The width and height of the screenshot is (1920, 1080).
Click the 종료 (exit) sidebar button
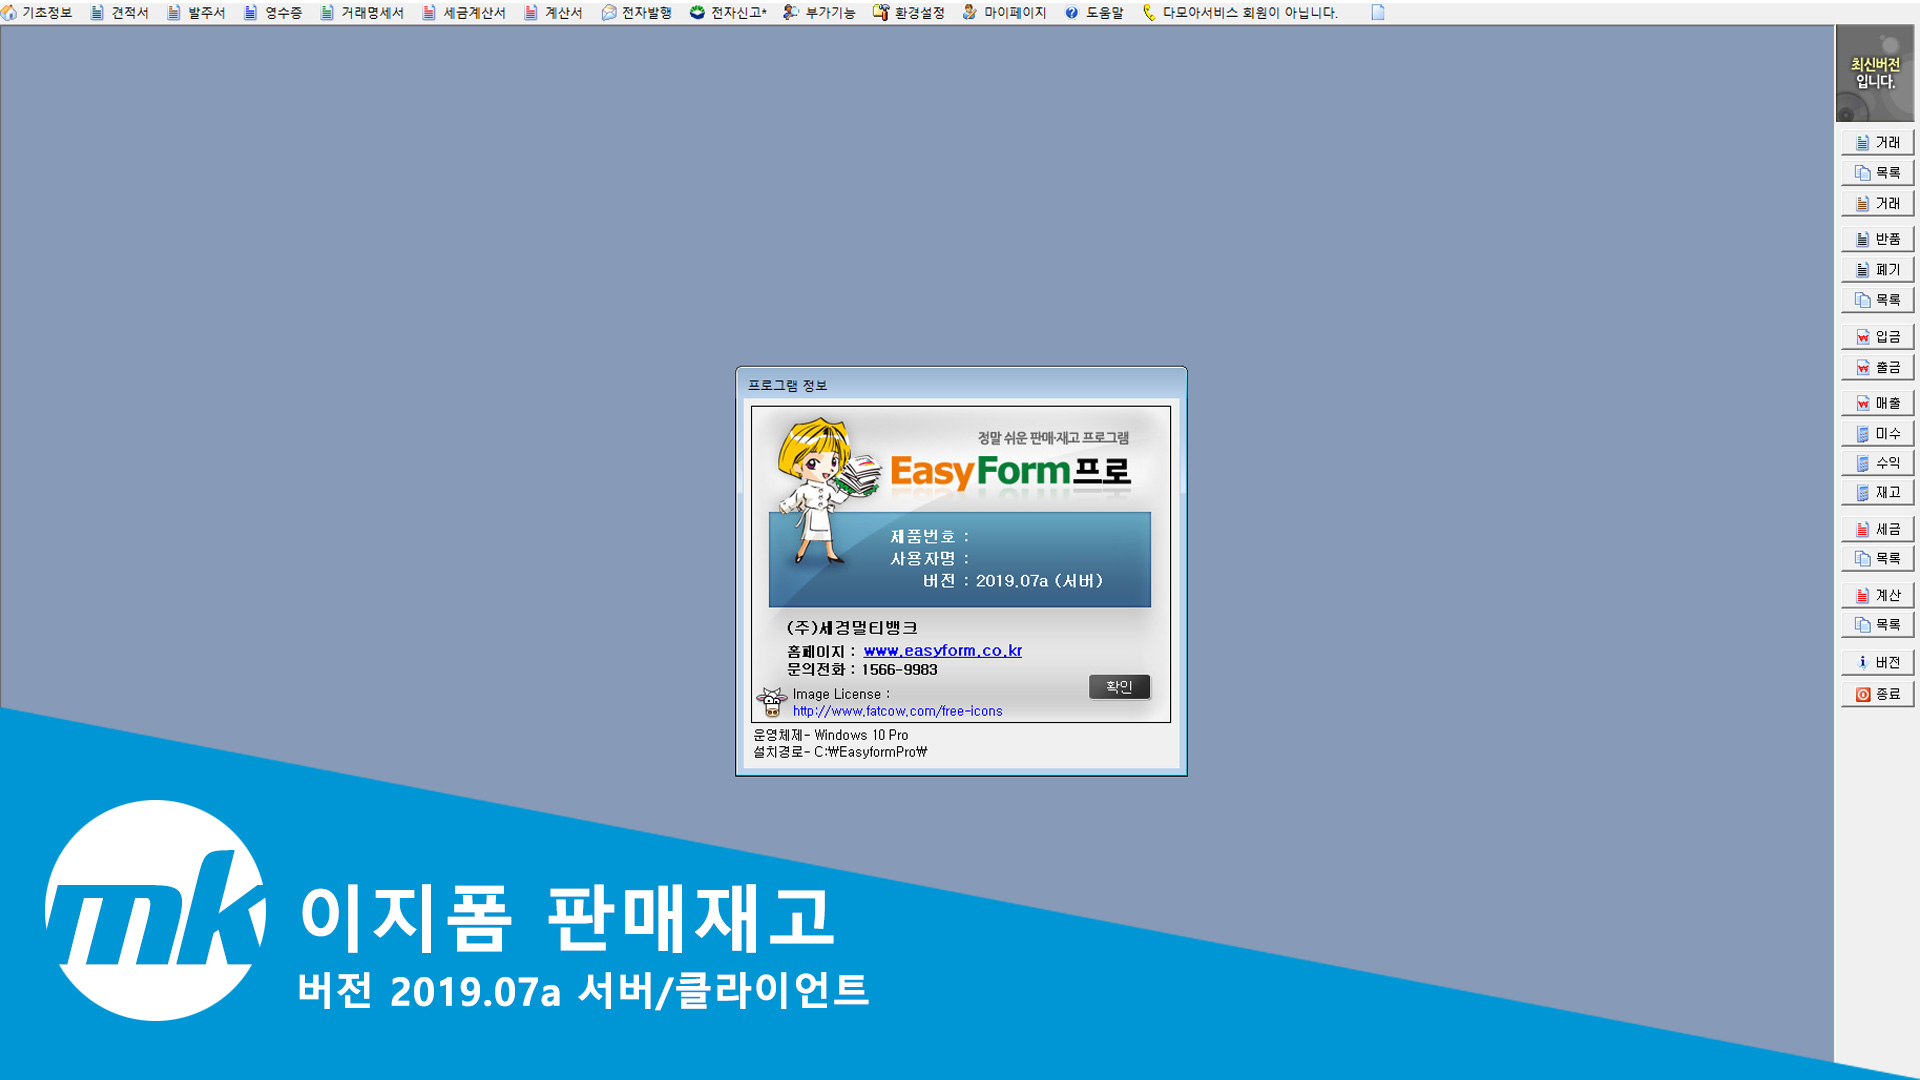click(1877, 694)
